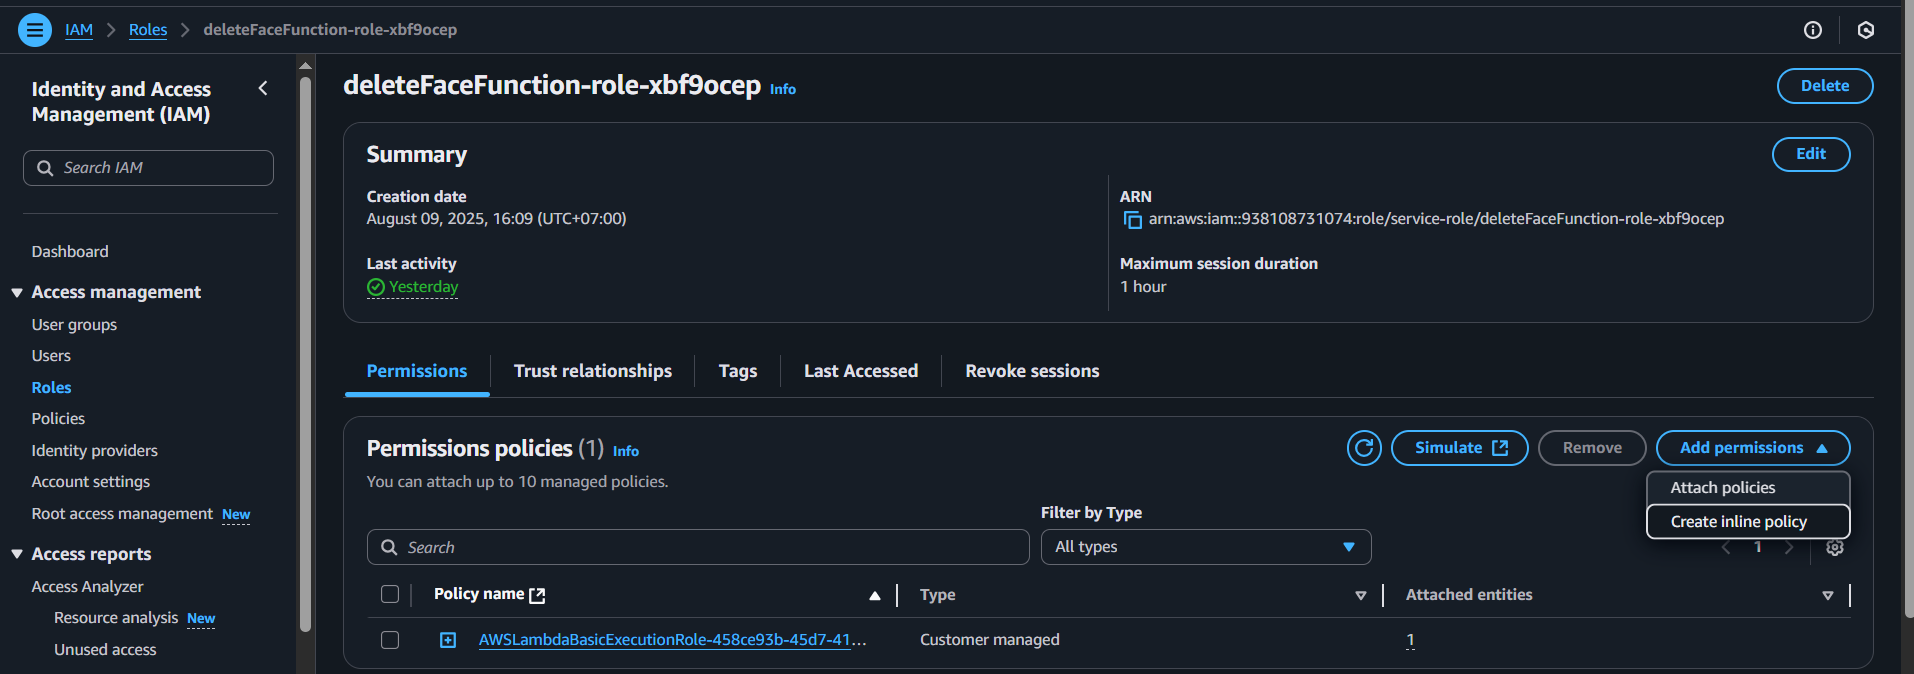Open table preferences gear icon

coord(1835,547)
